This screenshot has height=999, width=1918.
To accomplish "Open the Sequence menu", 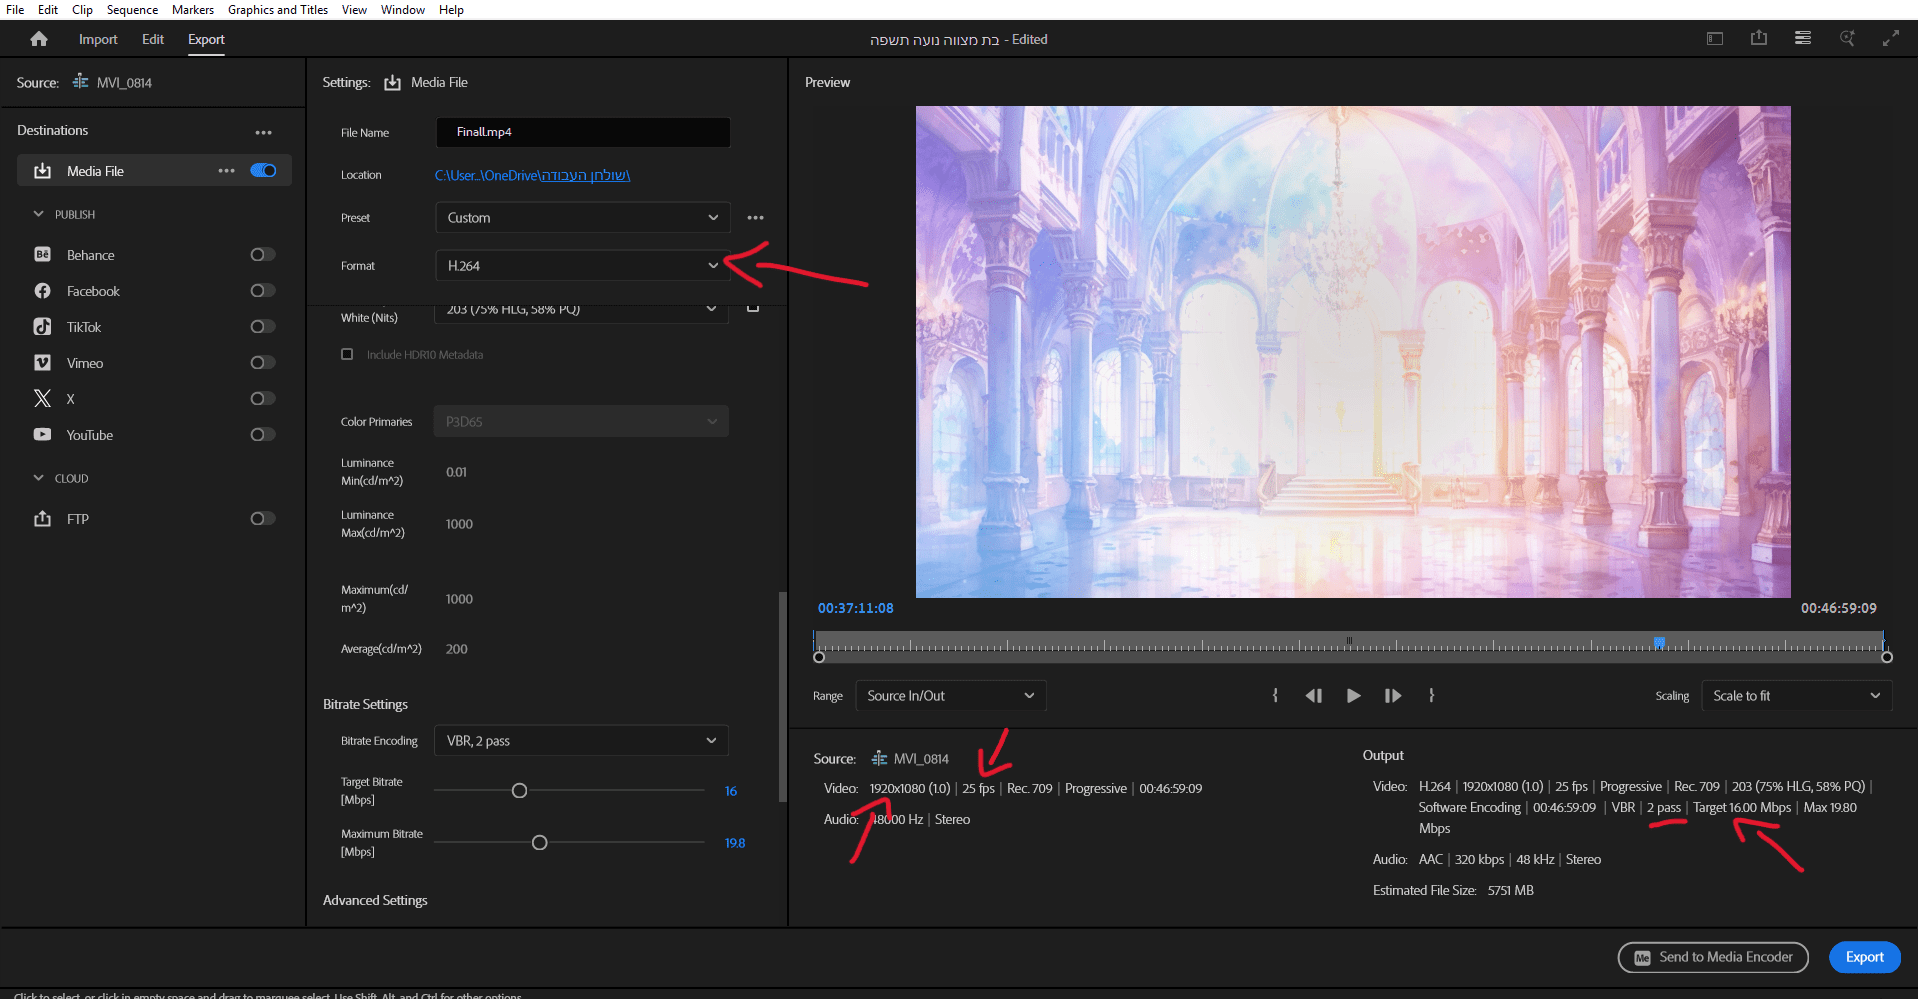I will (132, 10).
